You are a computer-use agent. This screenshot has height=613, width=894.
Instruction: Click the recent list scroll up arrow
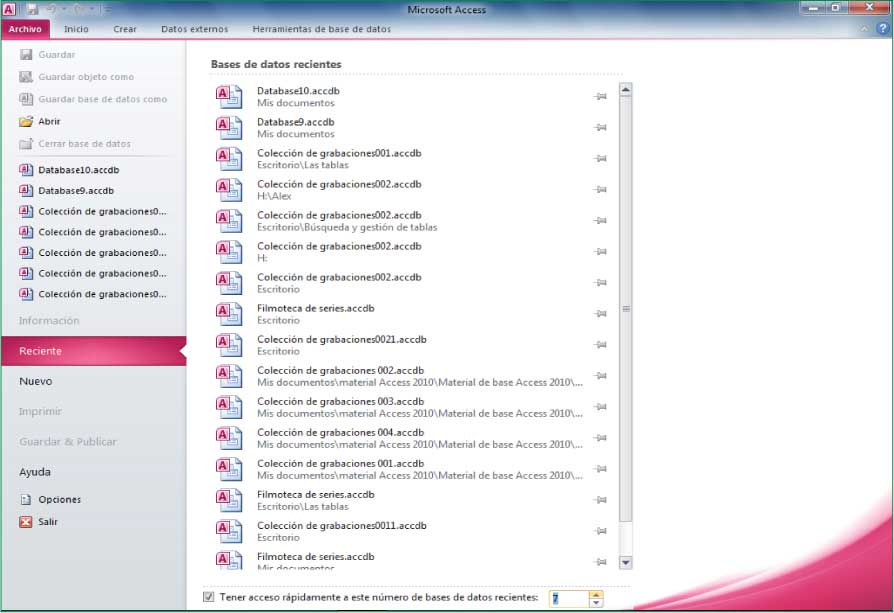625,90
